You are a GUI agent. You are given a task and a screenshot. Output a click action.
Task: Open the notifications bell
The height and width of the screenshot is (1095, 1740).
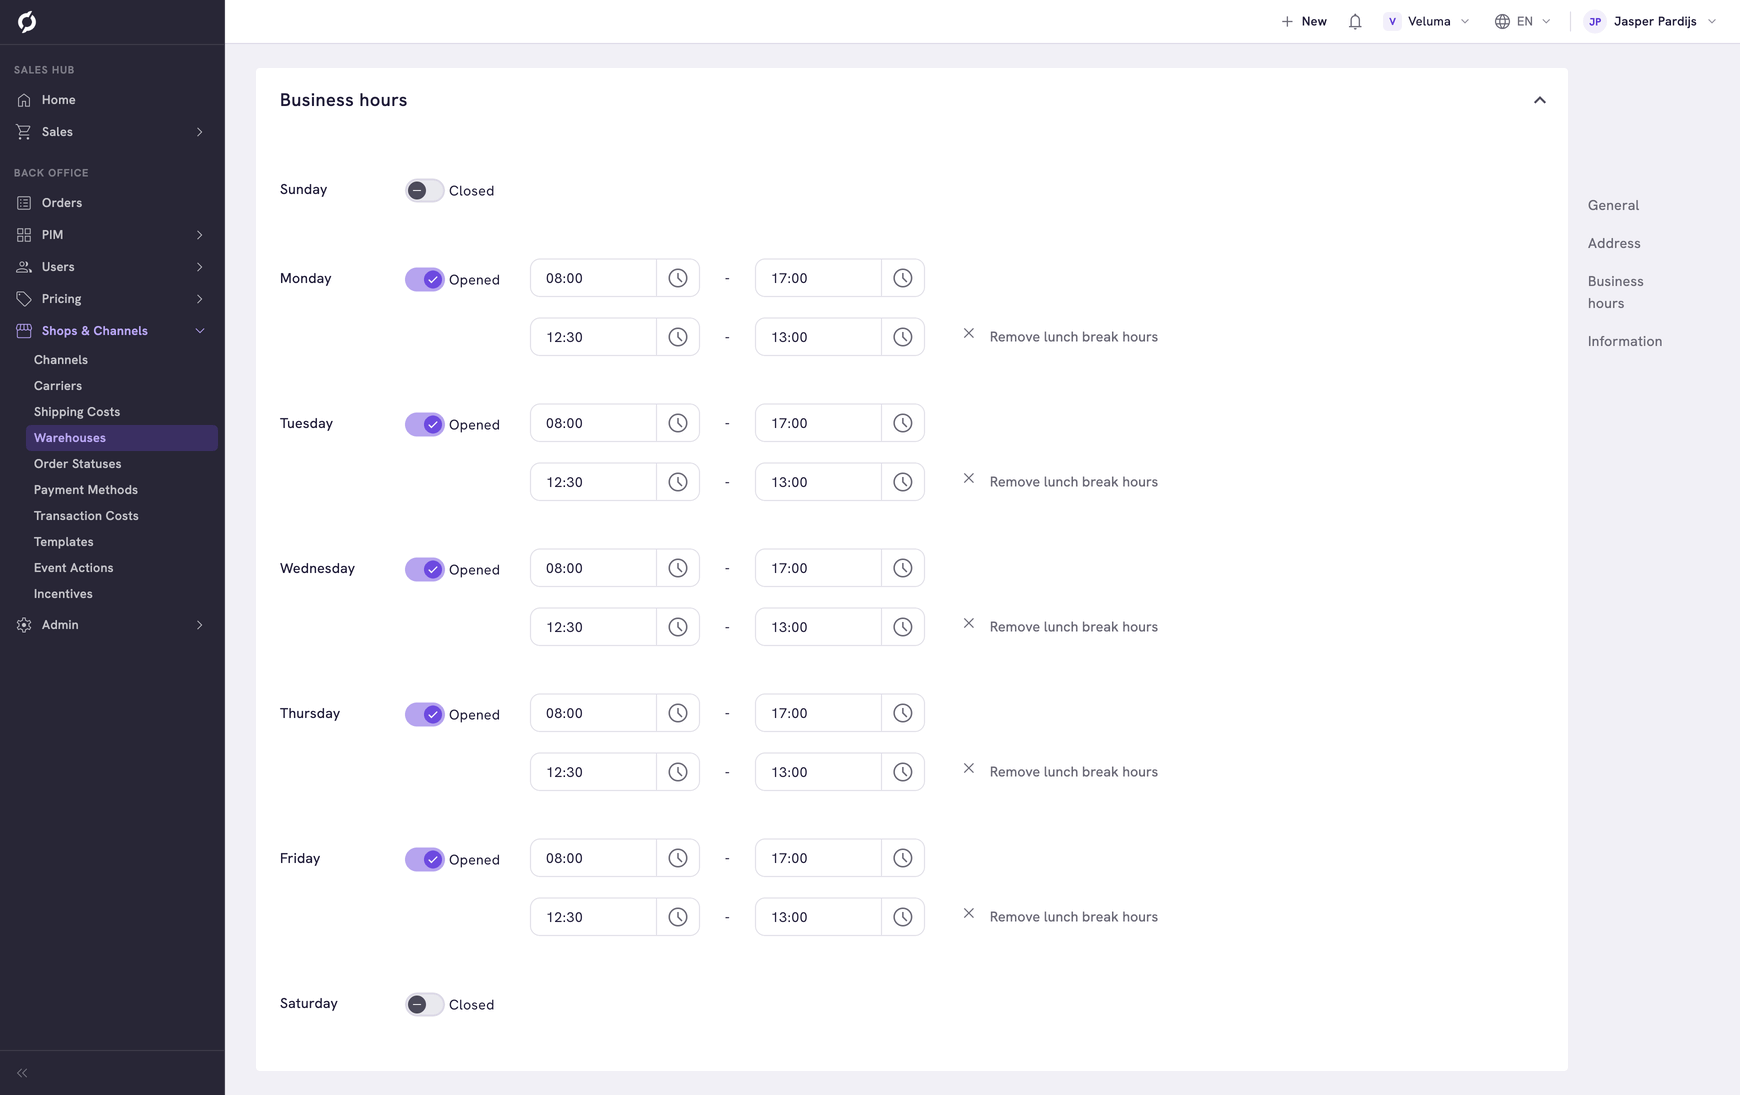point(1355,21)
